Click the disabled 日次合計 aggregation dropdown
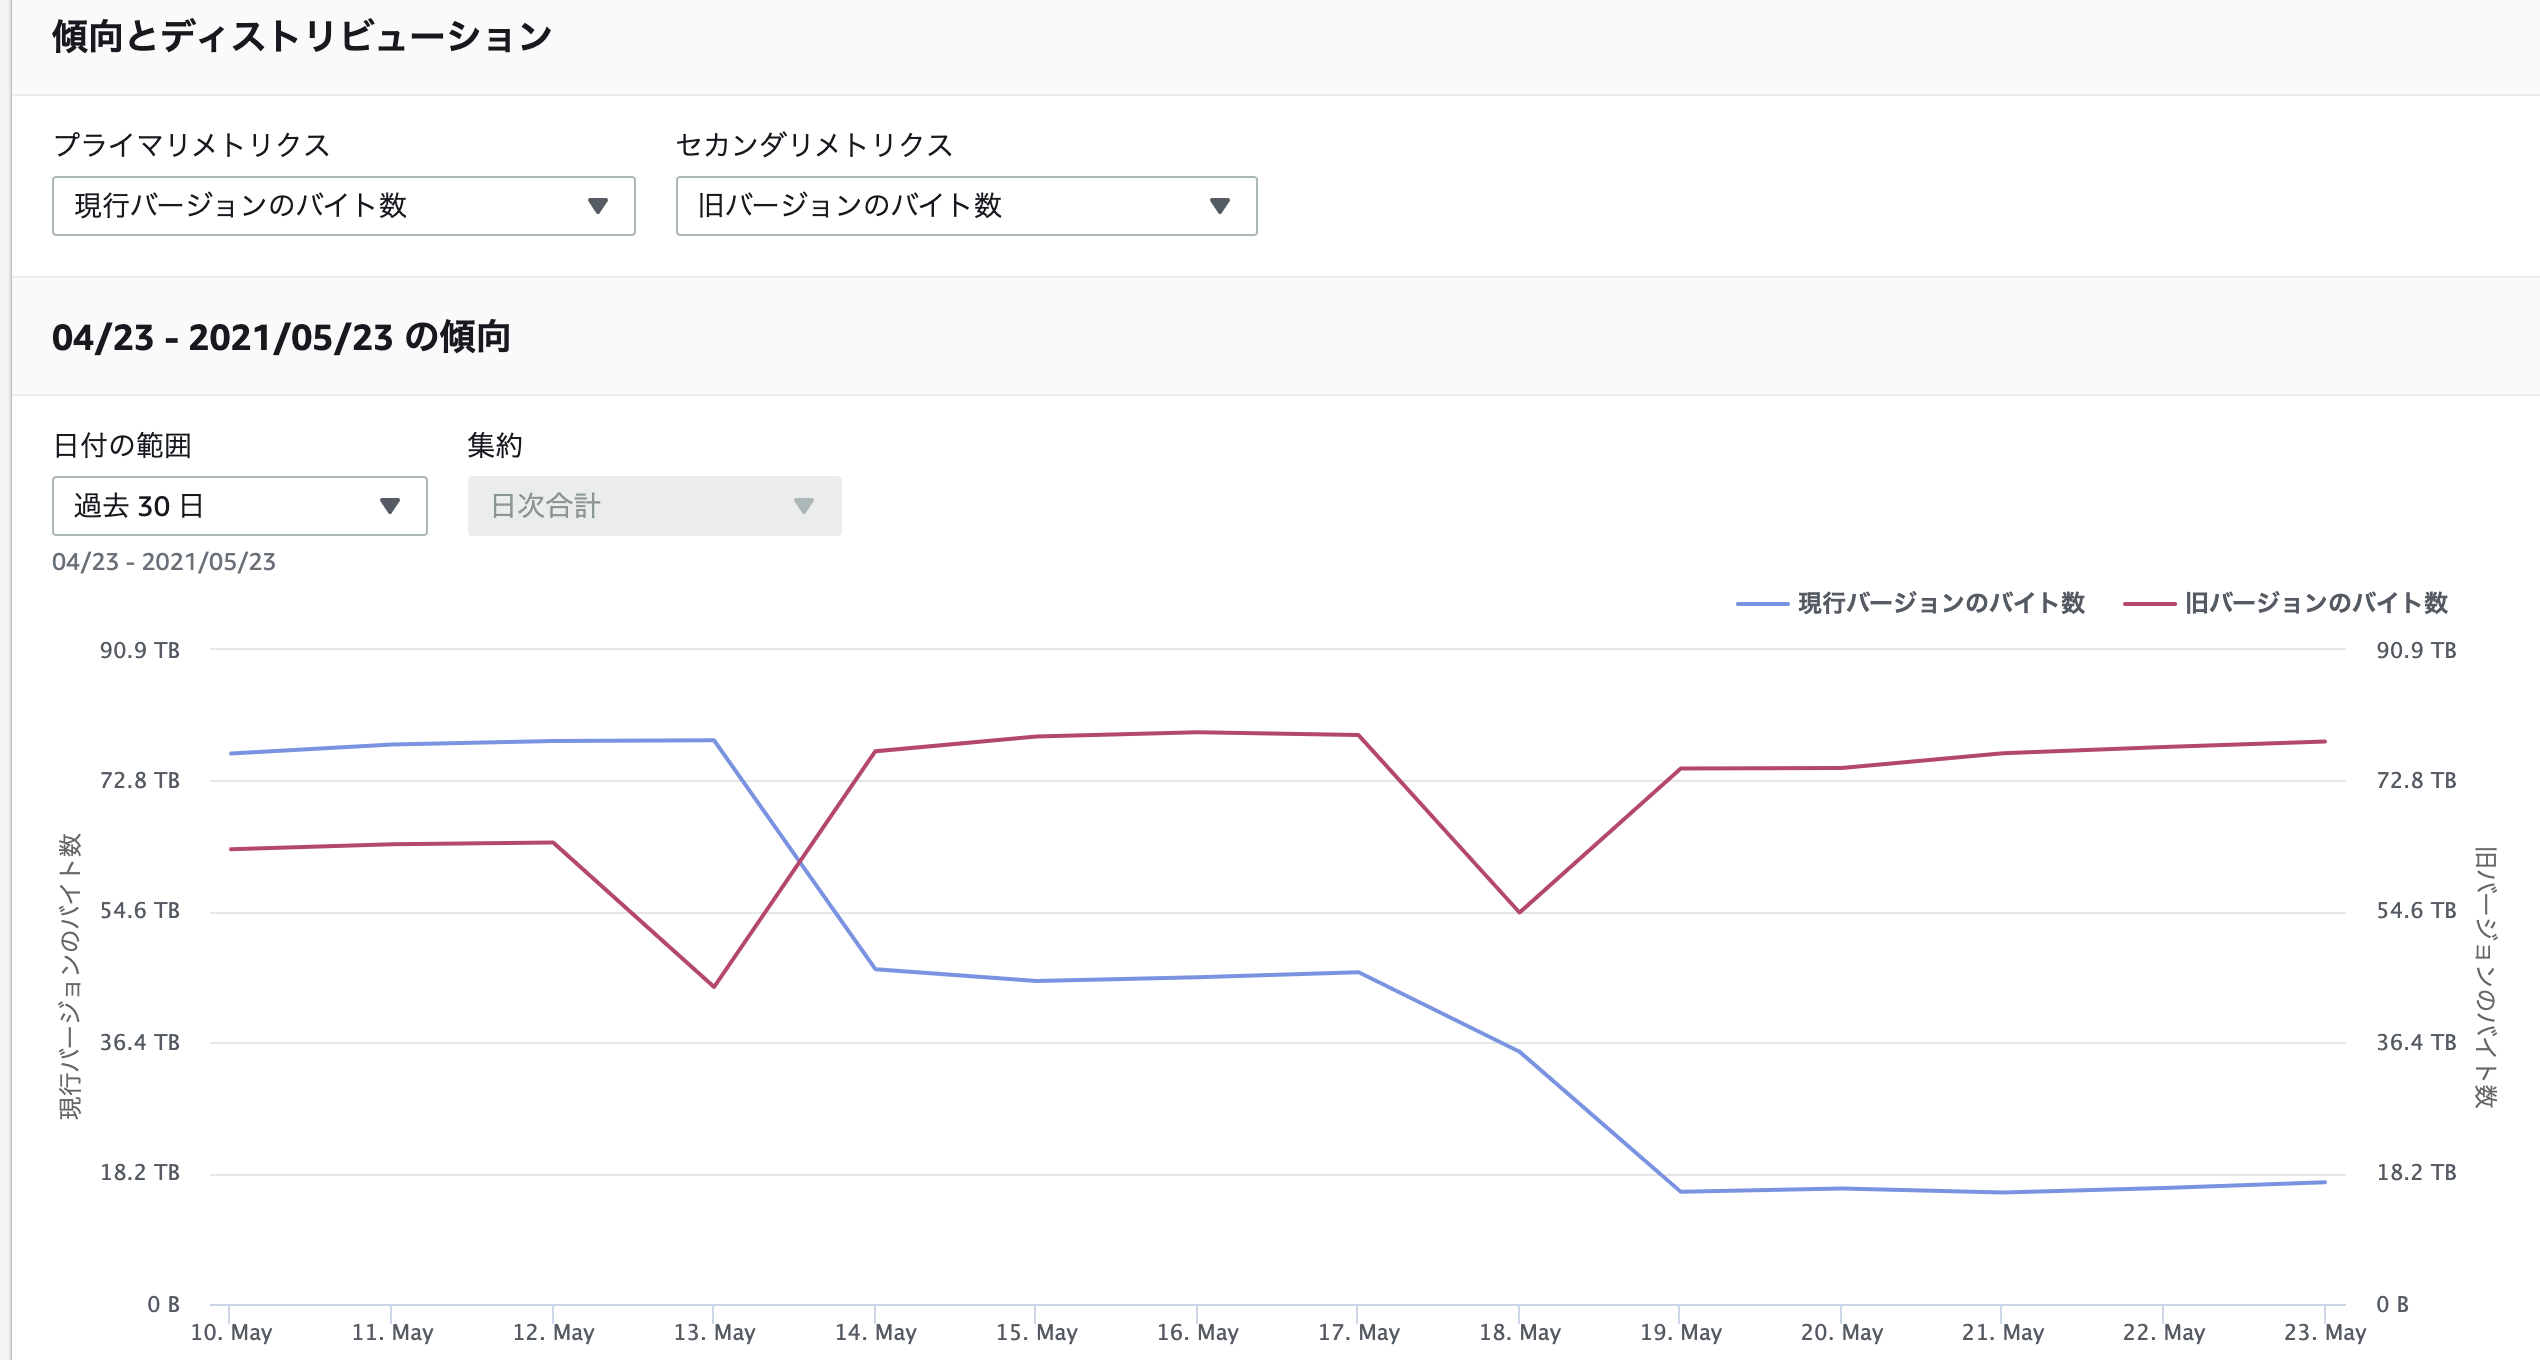2540x1360 pixels. pyautogui.click(x=654, y=506)
